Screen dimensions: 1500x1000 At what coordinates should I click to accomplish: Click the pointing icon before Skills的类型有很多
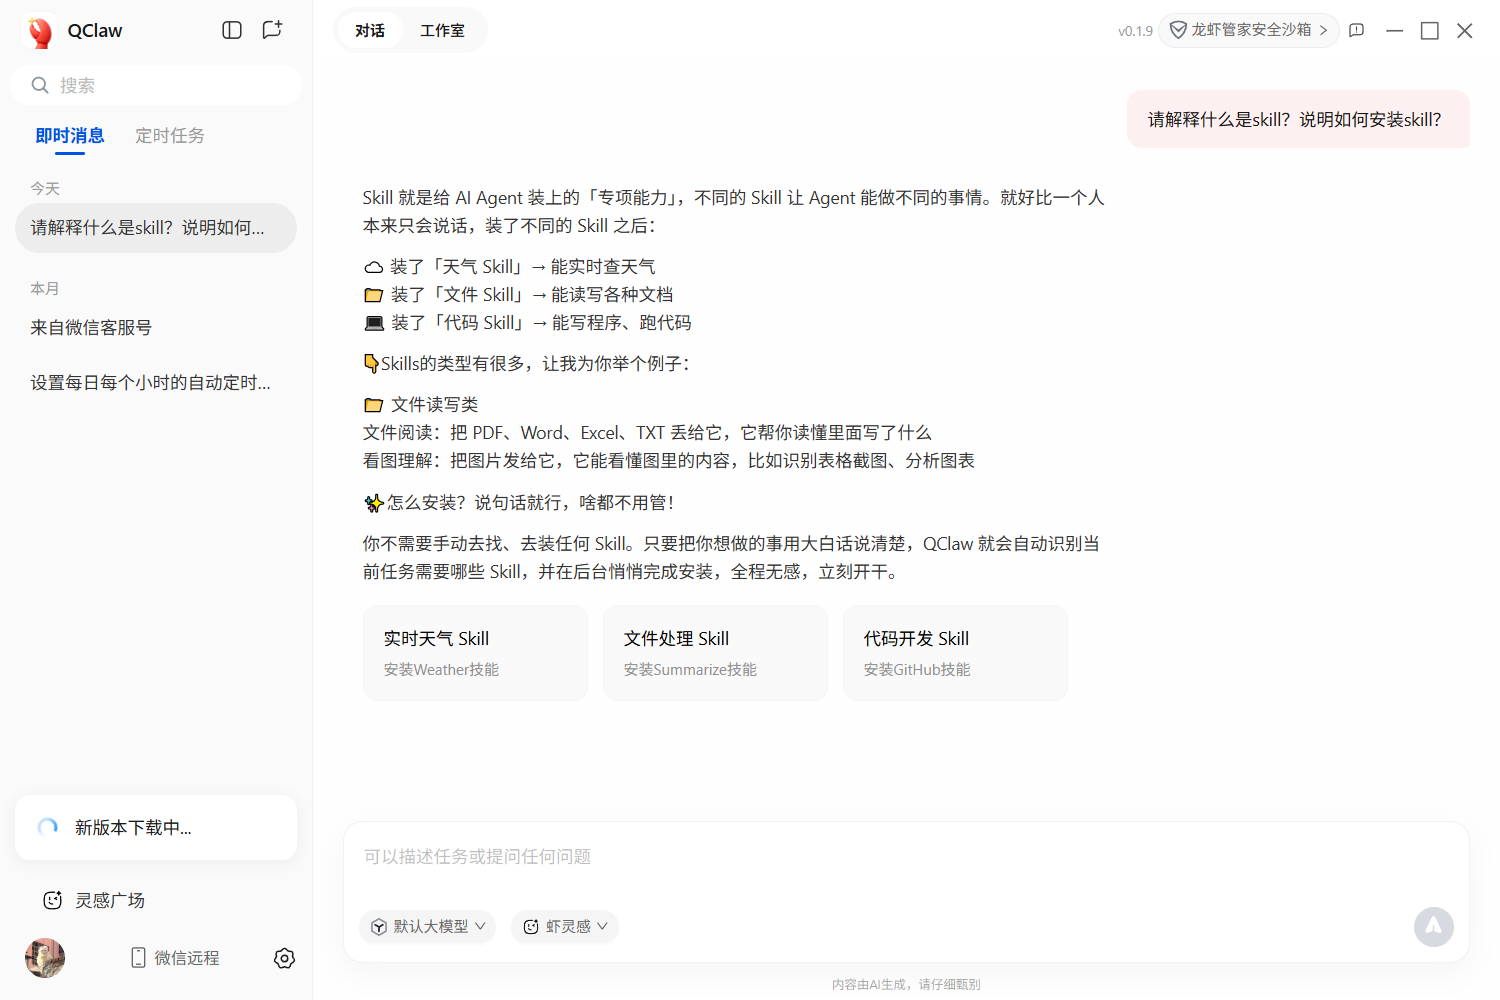click(371, 364)
